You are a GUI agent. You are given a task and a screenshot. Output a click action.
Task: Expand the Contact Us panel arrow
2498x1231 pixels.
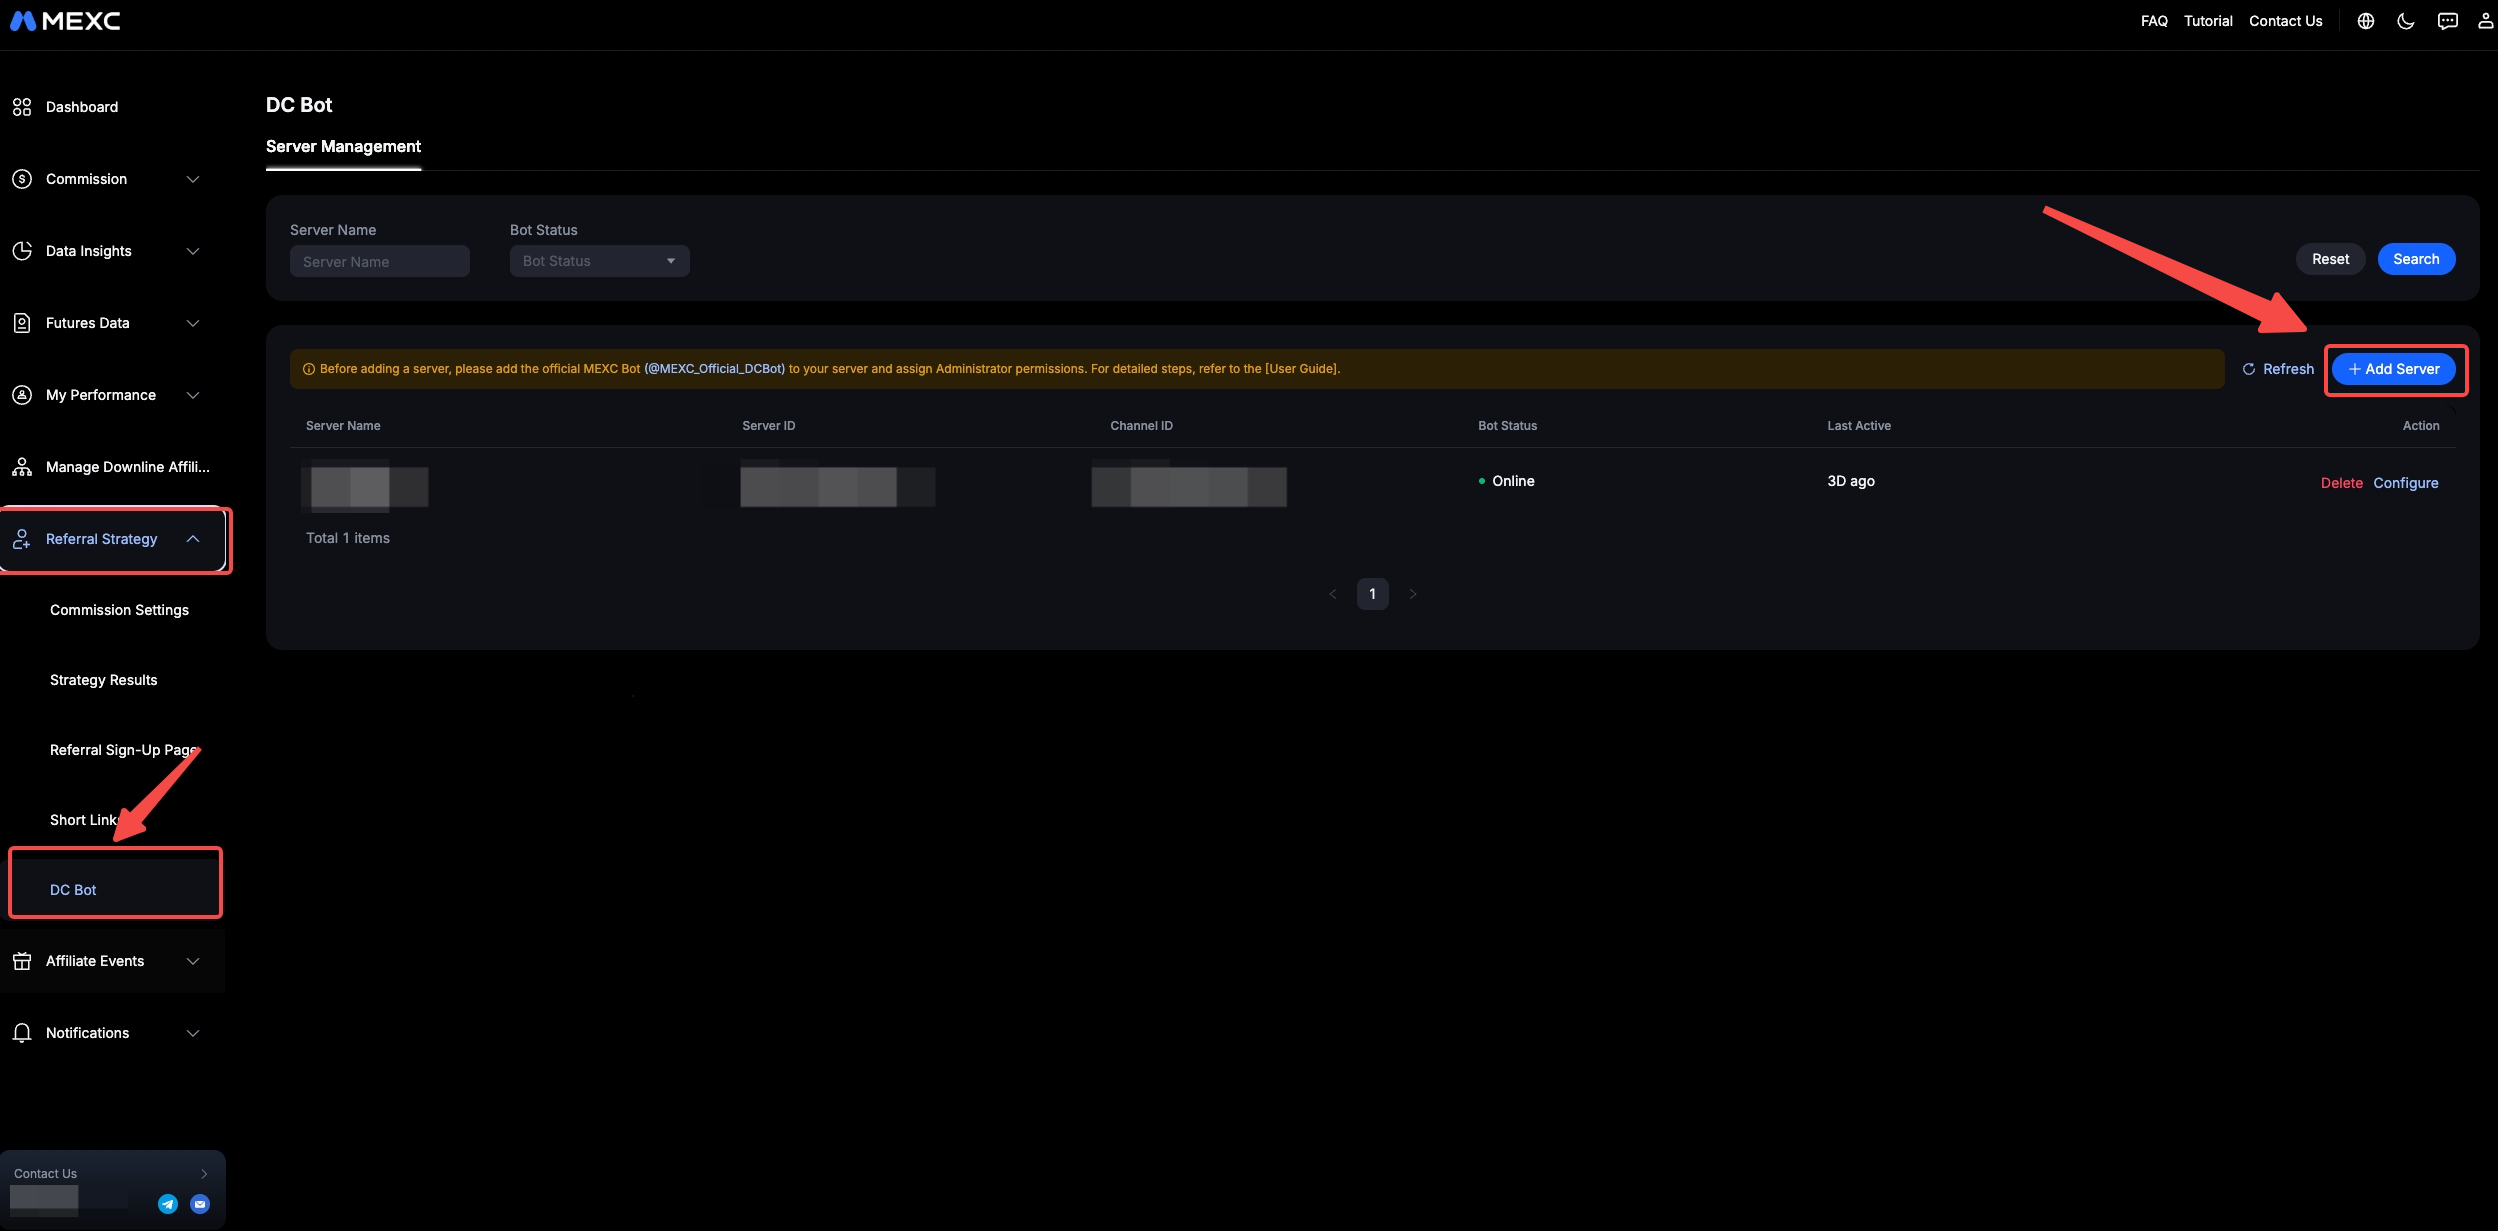coord(204,1174)
